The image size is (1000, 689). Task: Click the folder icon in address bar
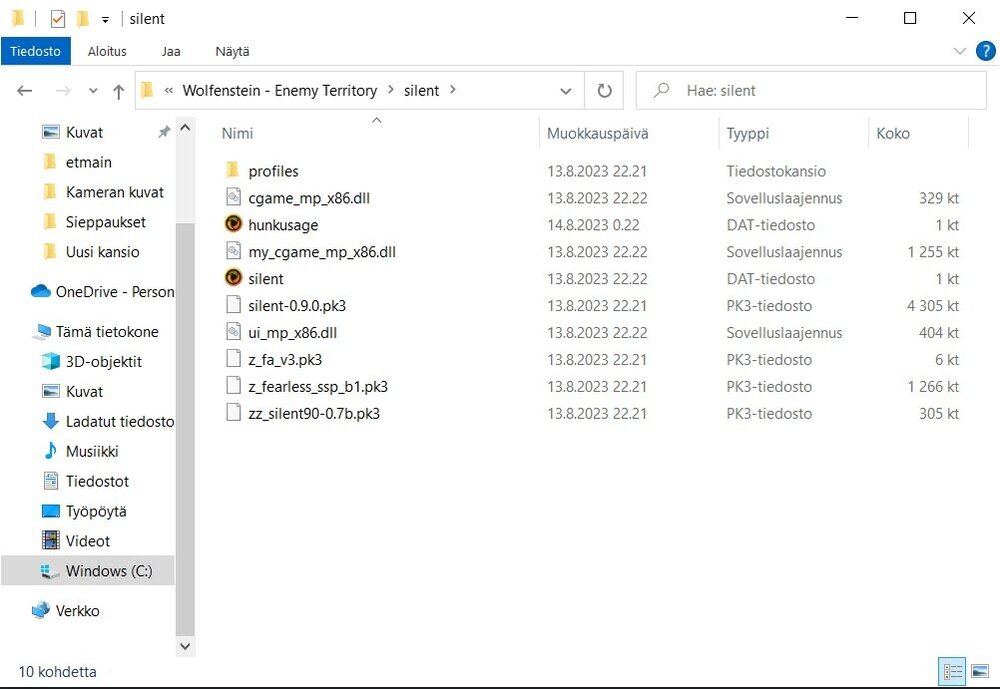click(x=147, y=90)
